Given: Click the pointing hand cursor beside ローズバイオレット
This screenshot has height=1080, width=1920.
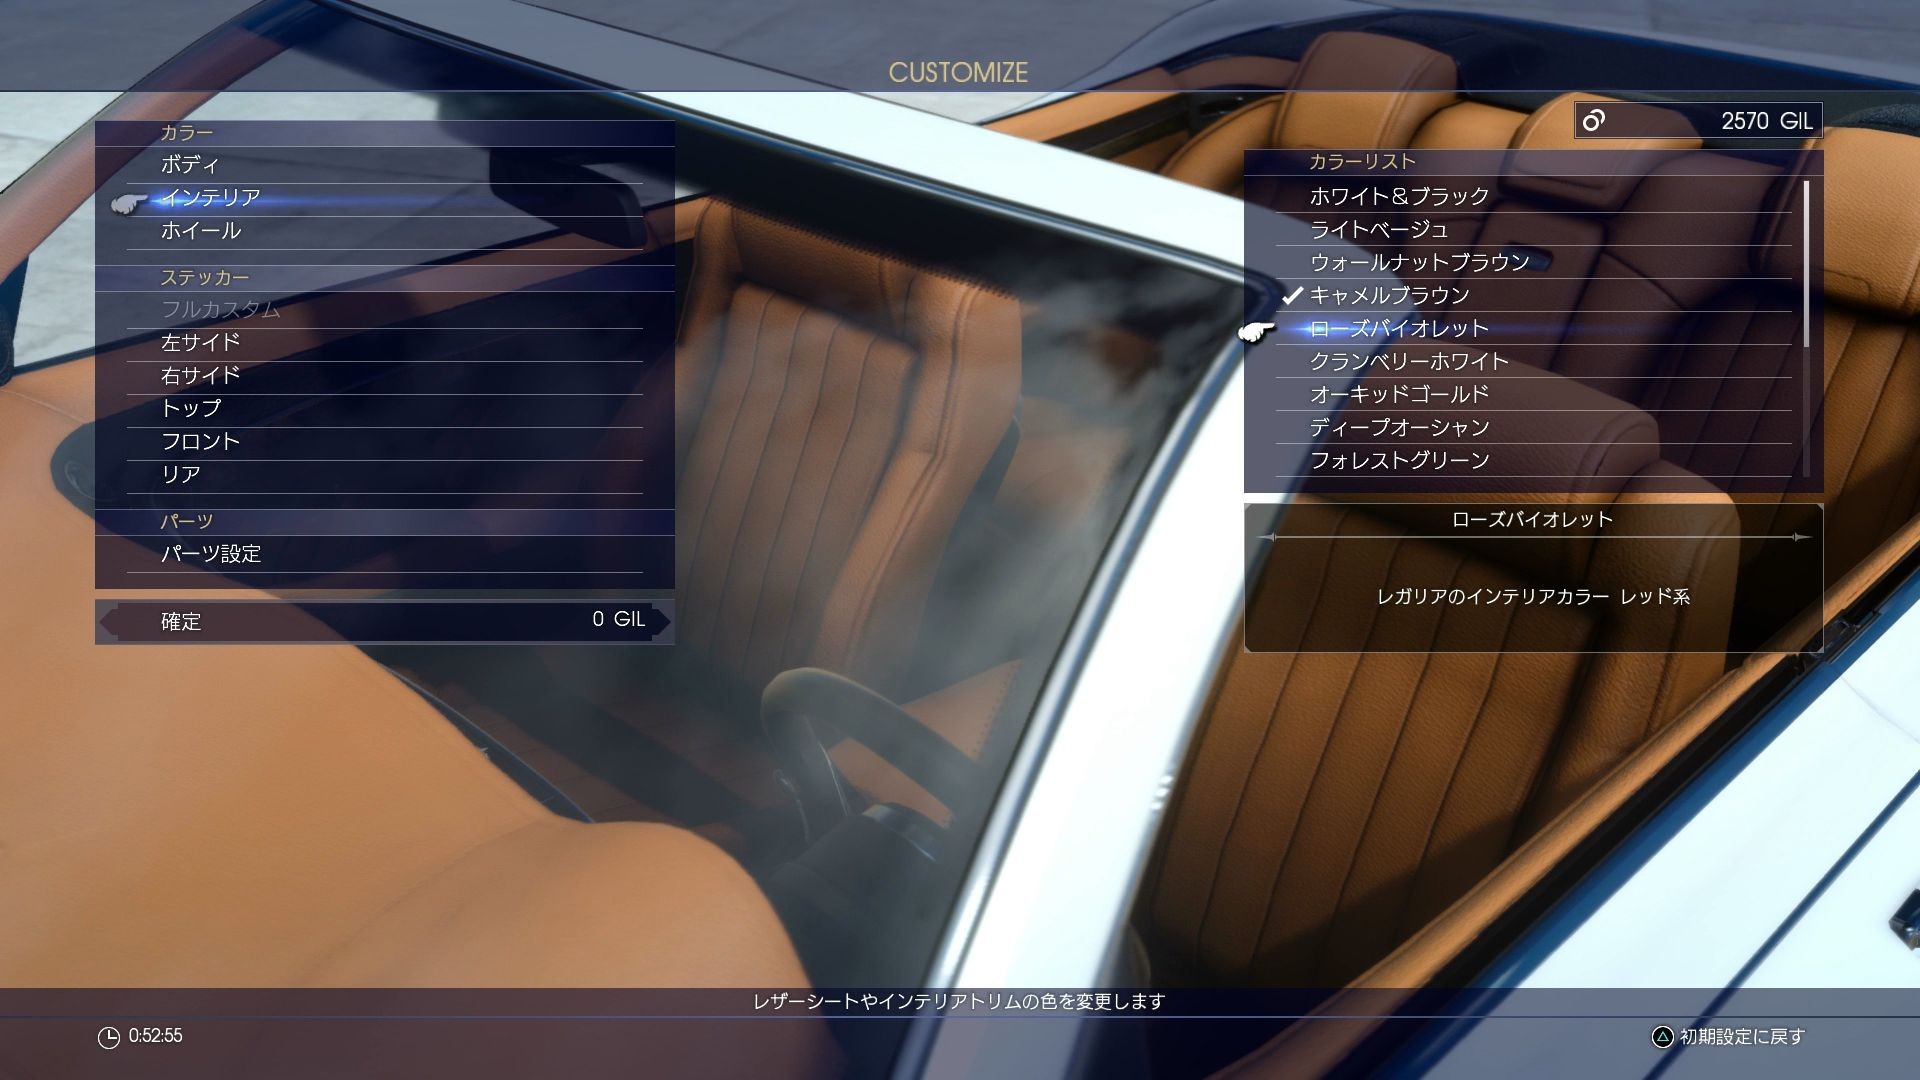Looking at the screenshot, I should pos(1257,332).
